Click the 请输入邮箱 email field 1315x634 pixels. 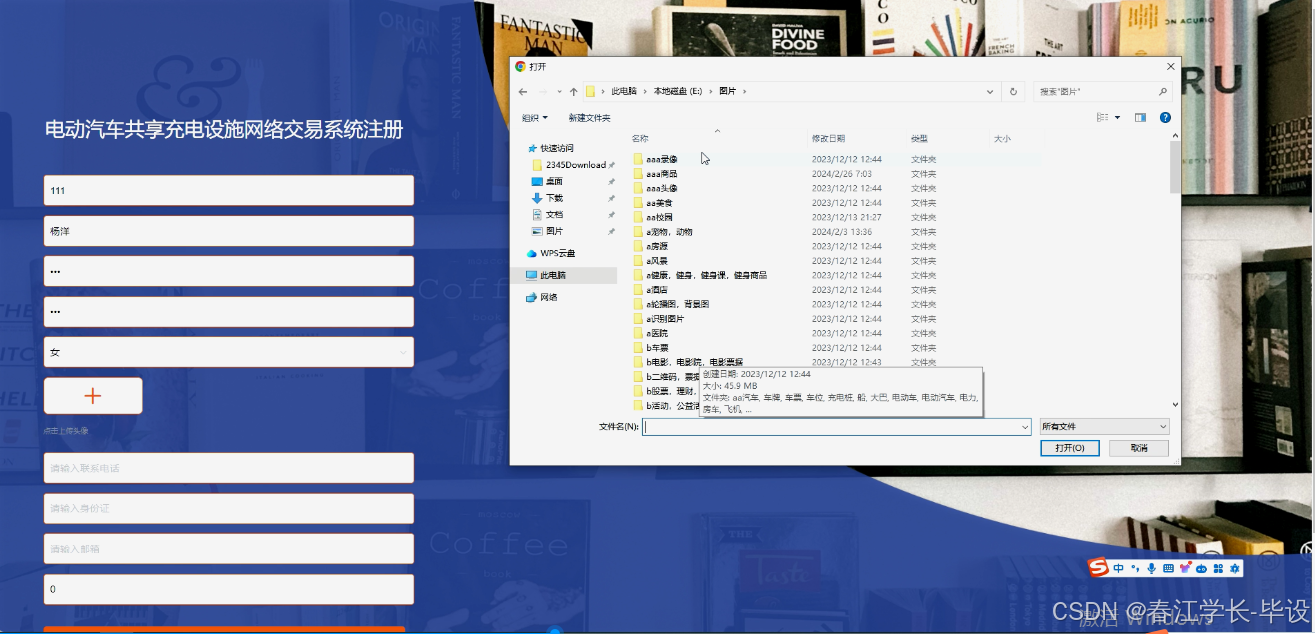point(229,548)
